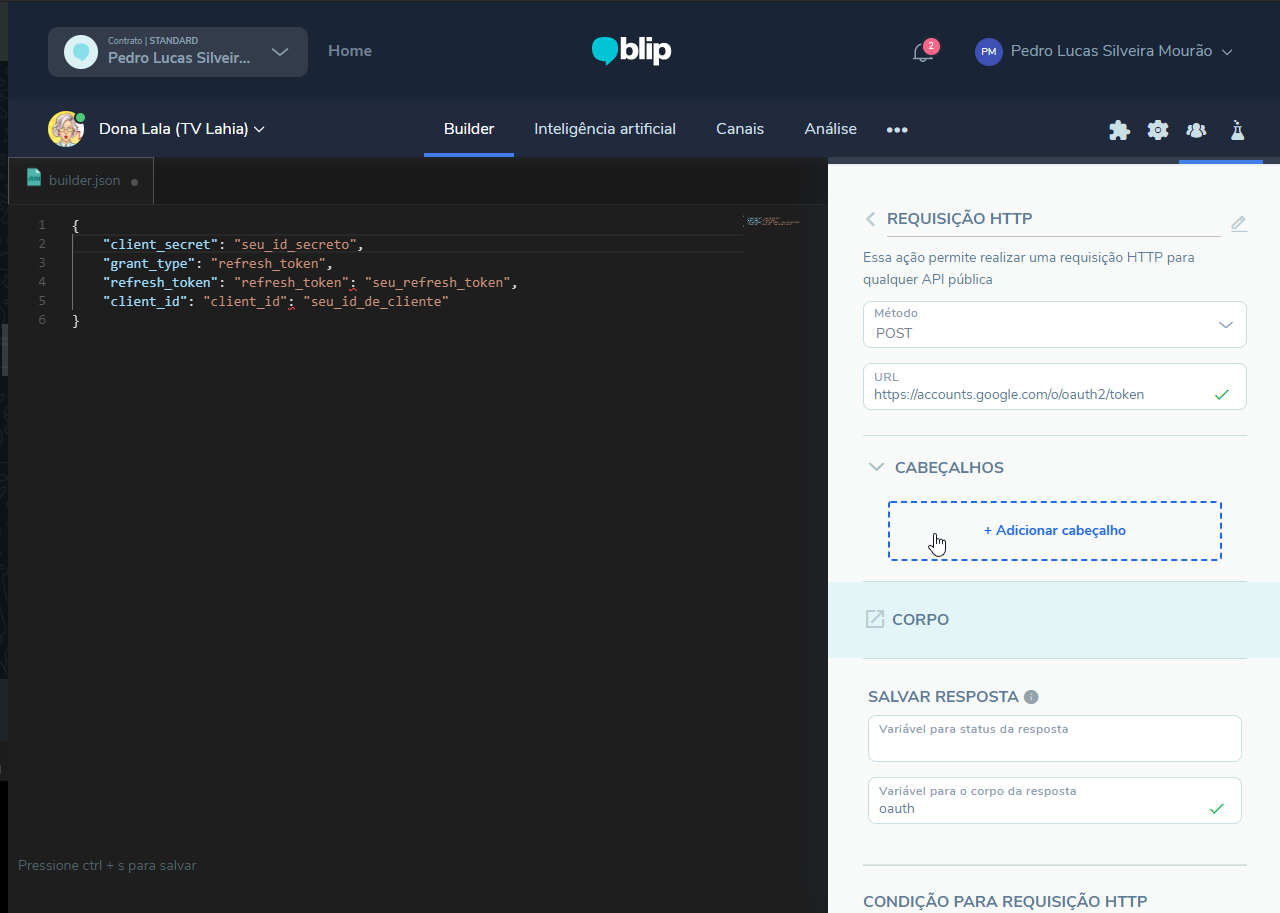Go to Home
The height and width of the screenshot is (913, 1280).
pyautogui.click(x=350, y=51)
